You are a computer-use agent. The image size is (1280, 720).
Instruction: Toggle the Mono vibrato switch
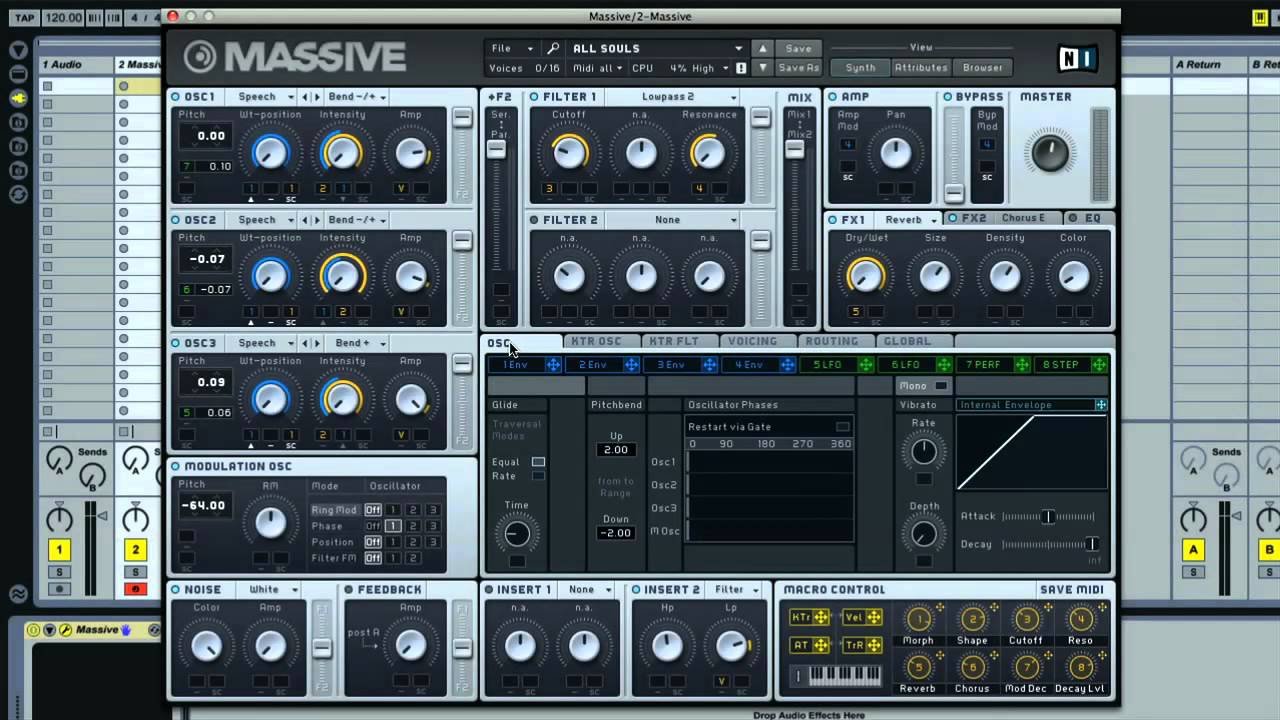click(941, 386)
